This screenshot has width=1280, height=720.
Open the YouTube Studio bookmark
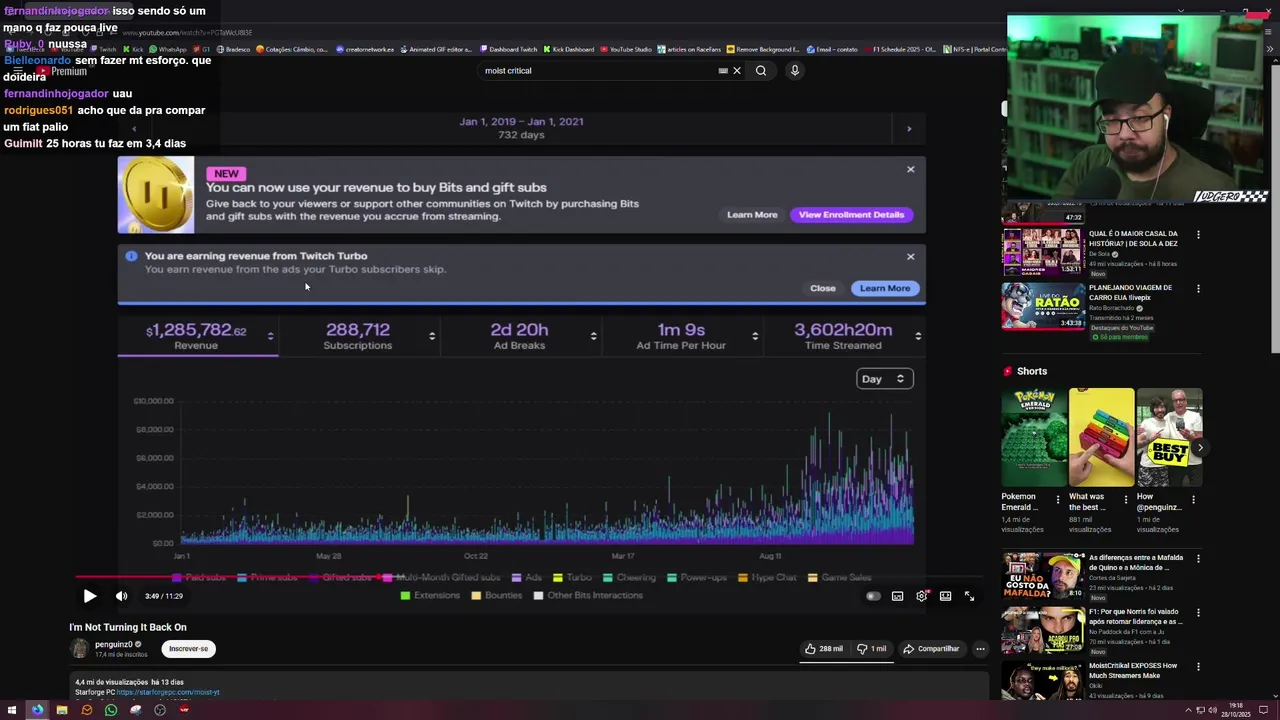626,49
